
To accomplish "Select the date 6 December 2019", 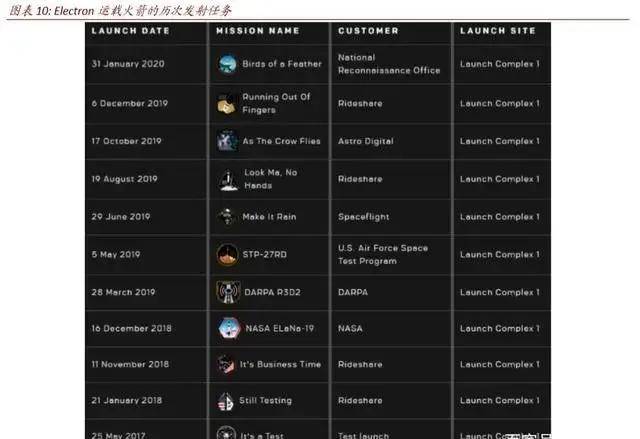I will (x=130, y=104).
